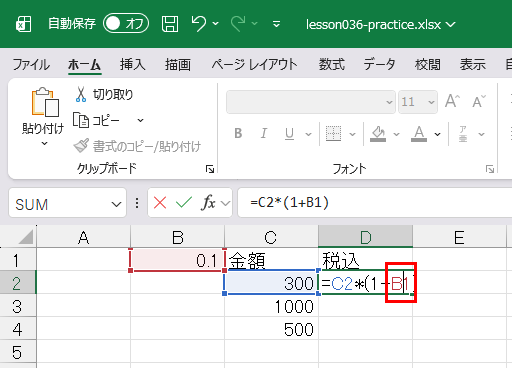Click the Save floppy disk icon

[170, 24]
